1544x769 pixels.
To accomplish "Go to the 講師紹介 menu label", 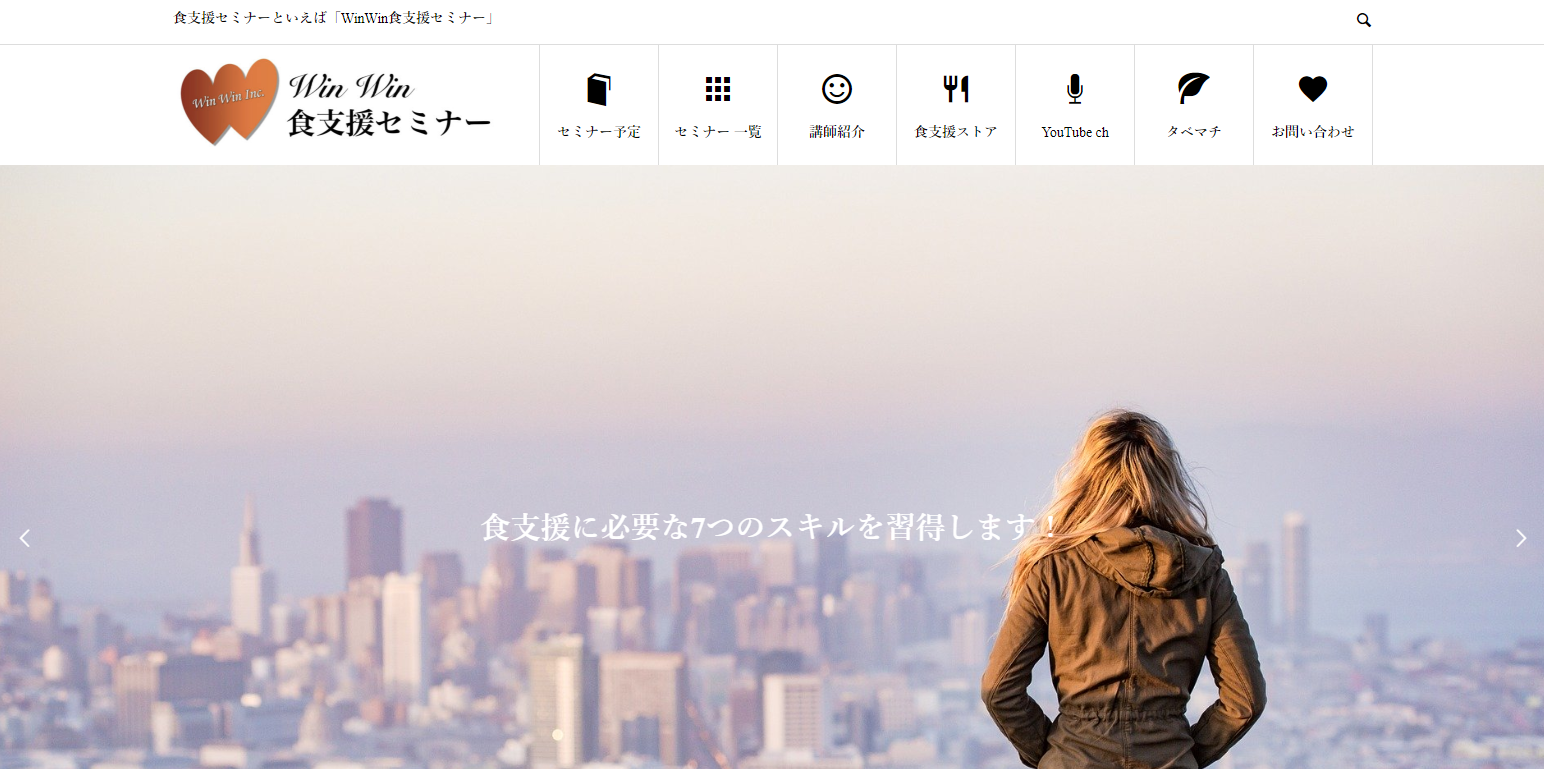I will (x=836, y=132).
